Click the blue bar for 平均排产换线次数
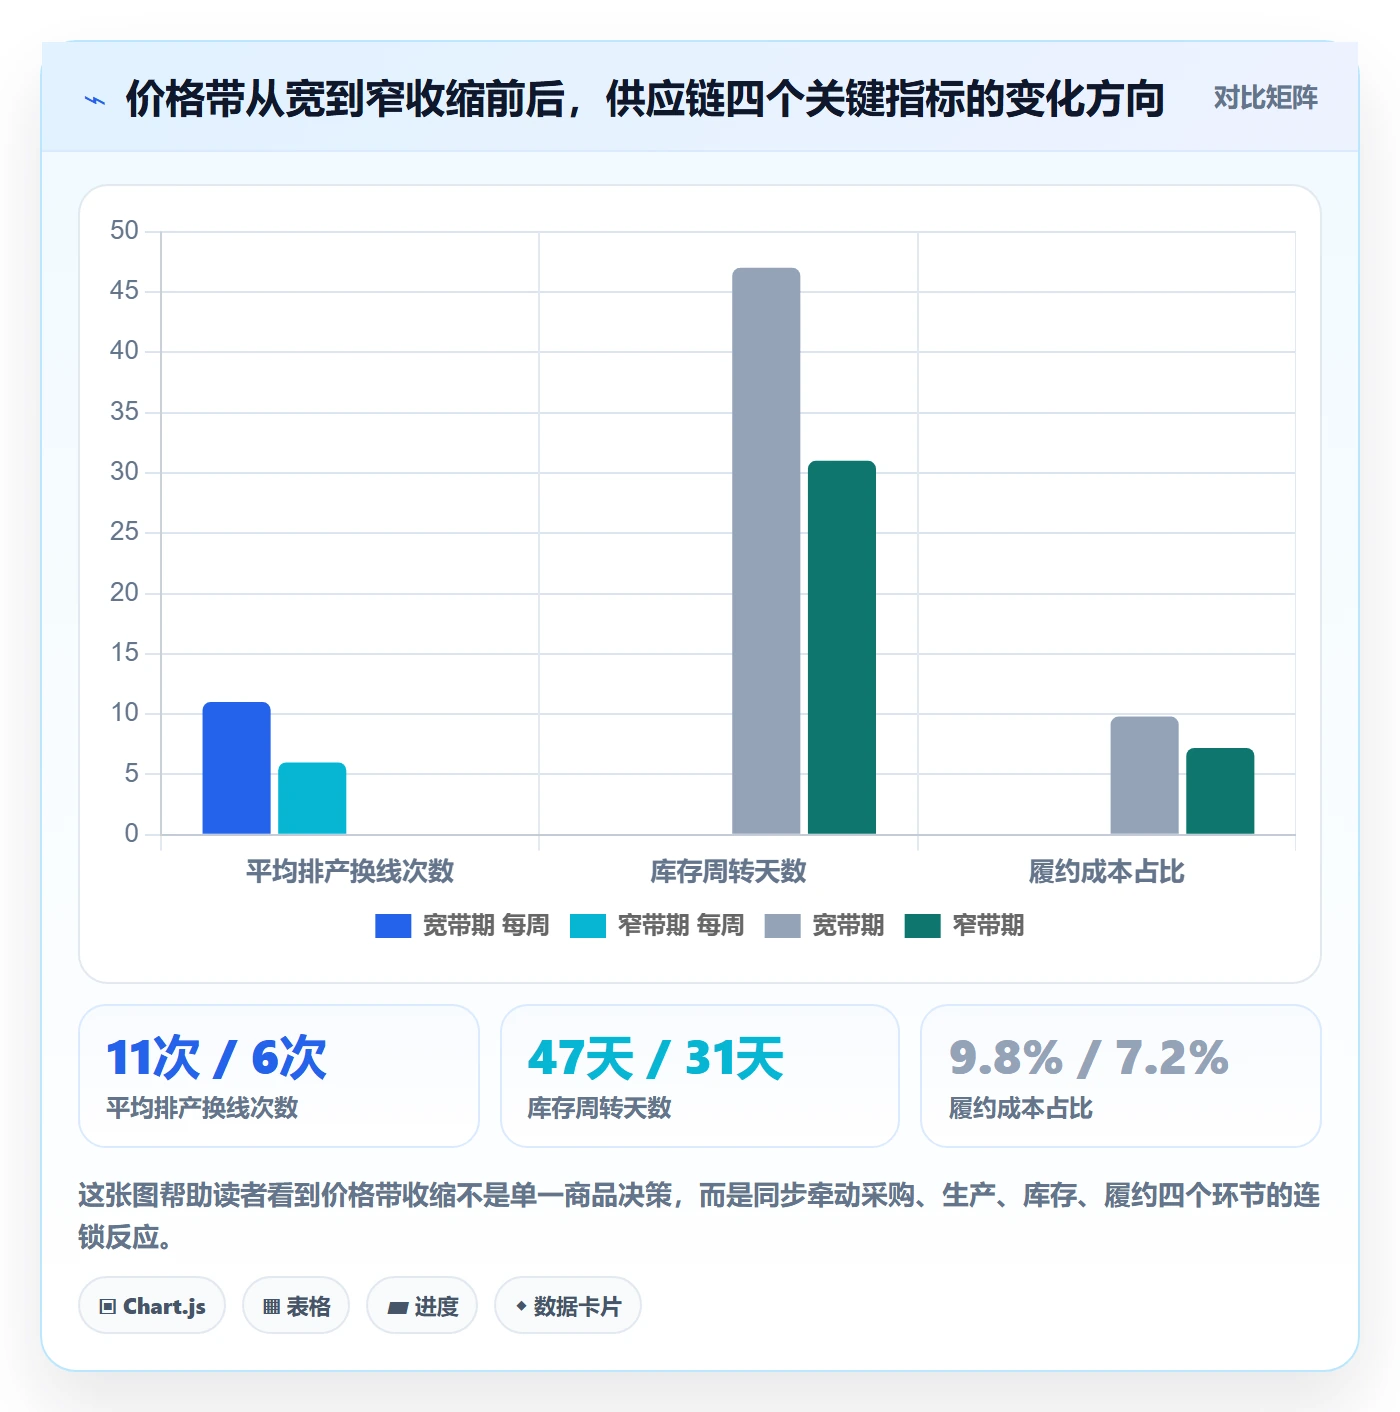 point(237,768)
